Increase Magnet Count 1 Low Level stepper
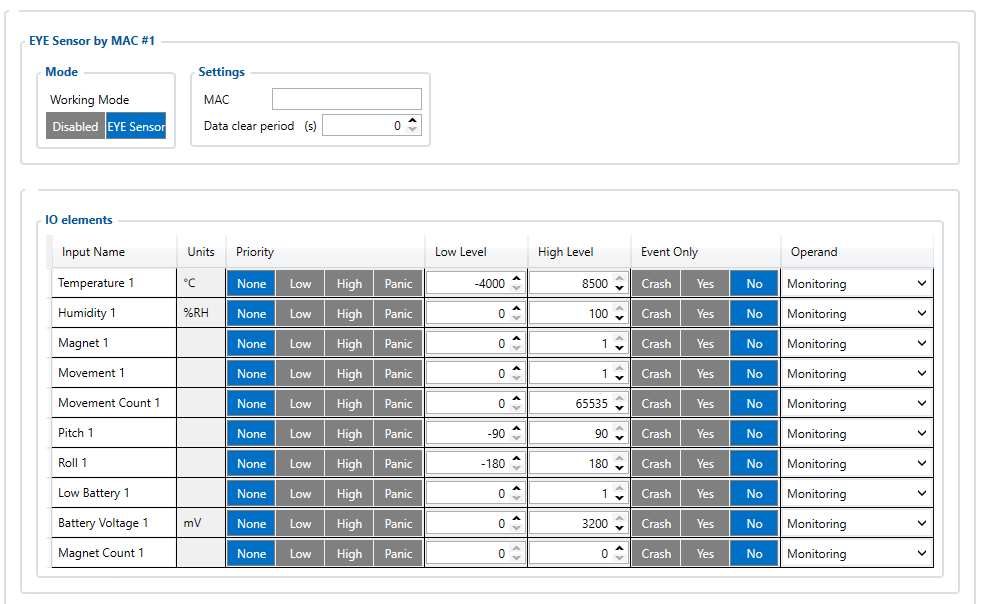 516,549
